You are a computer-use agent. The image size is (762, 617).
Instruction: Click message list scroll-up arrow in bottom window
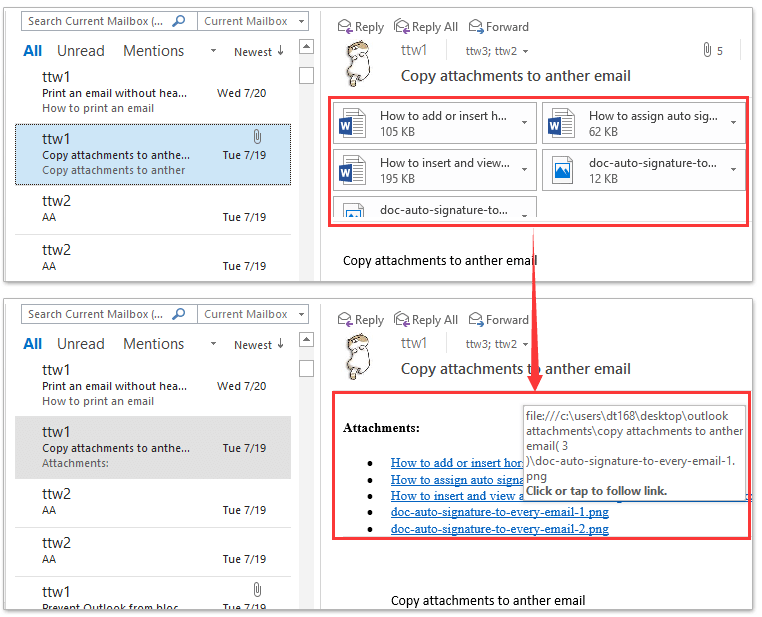(x=306, y=340)
